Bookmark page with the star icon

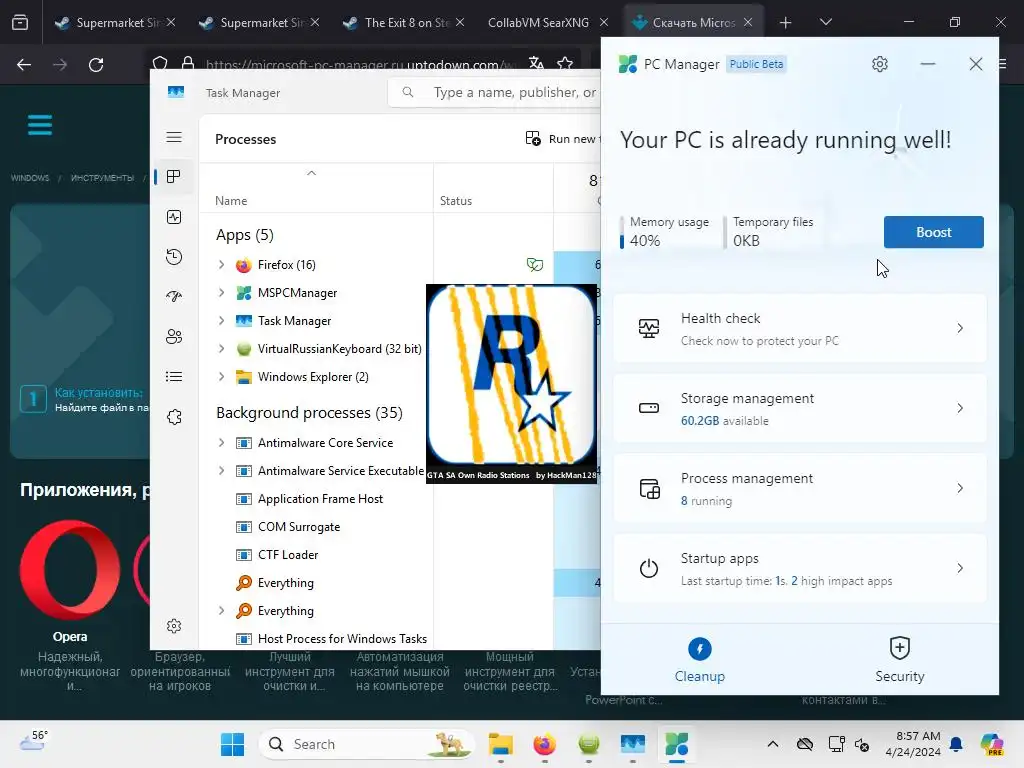(565, 63)
